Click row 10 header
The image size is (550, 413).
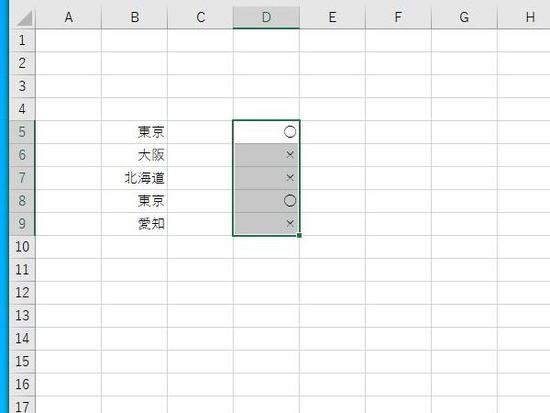click(x=22, y=247)
